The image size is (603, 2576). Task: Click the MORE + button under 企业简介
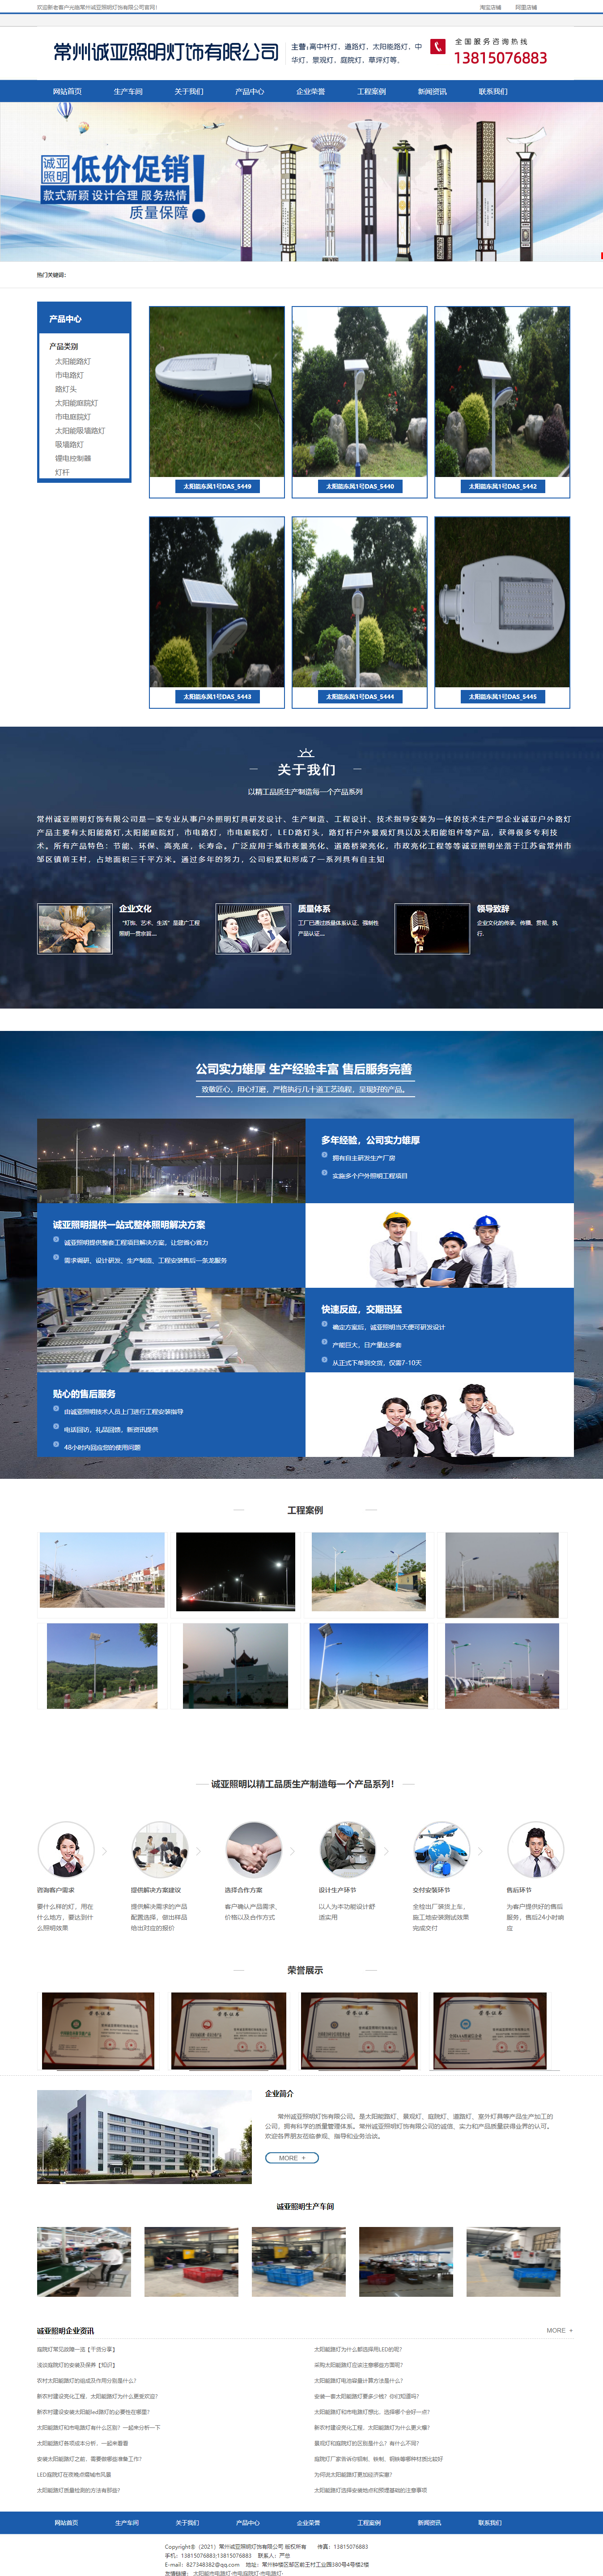[292, 2158]
